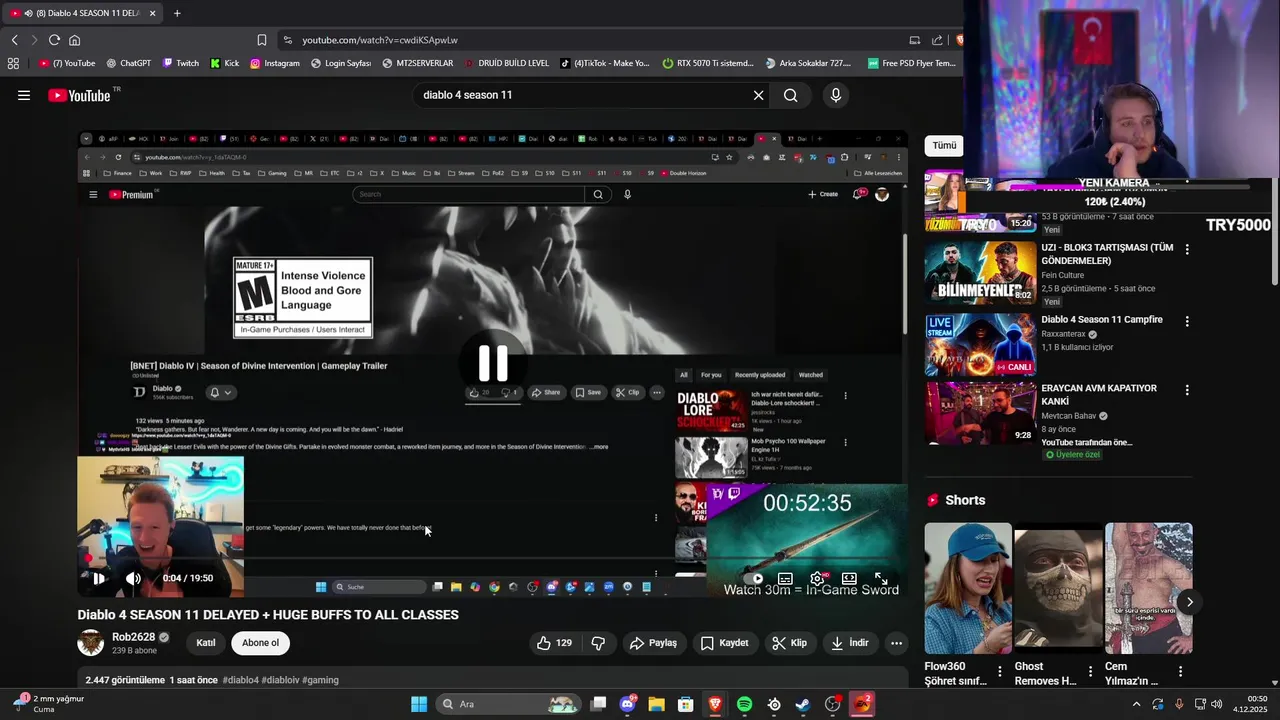Toggle subtitles in the player controls
1280x720 pixels.
[x=785, y=578]
